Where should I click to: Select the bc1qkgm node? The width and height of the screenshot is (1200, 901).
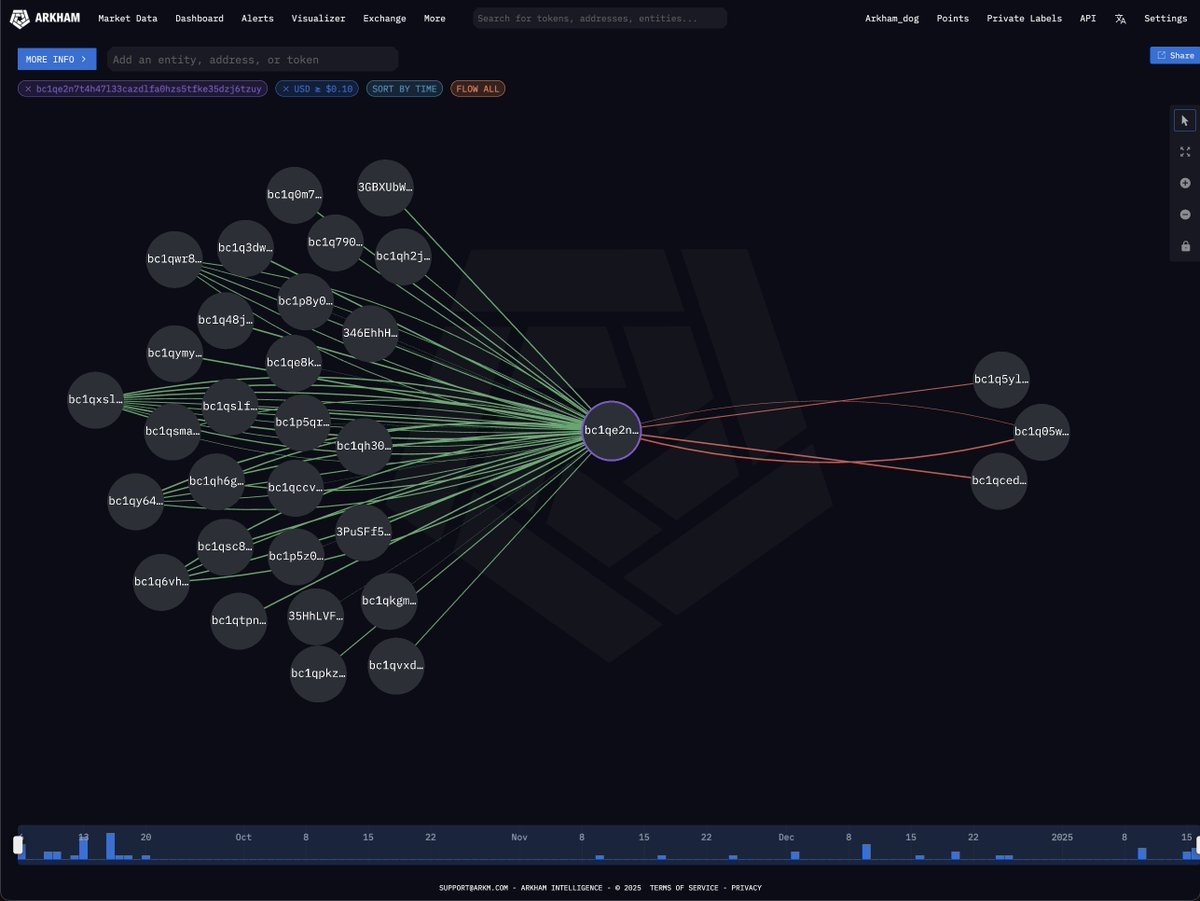tap(388, 601)
